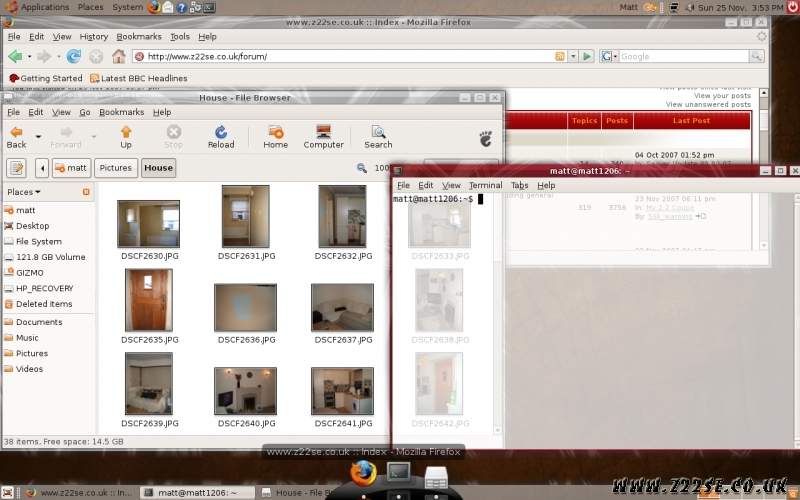This screenshot has height=500, width=800.
Task: Open Search in File Browser toolbar
Action: click(378, 138)
